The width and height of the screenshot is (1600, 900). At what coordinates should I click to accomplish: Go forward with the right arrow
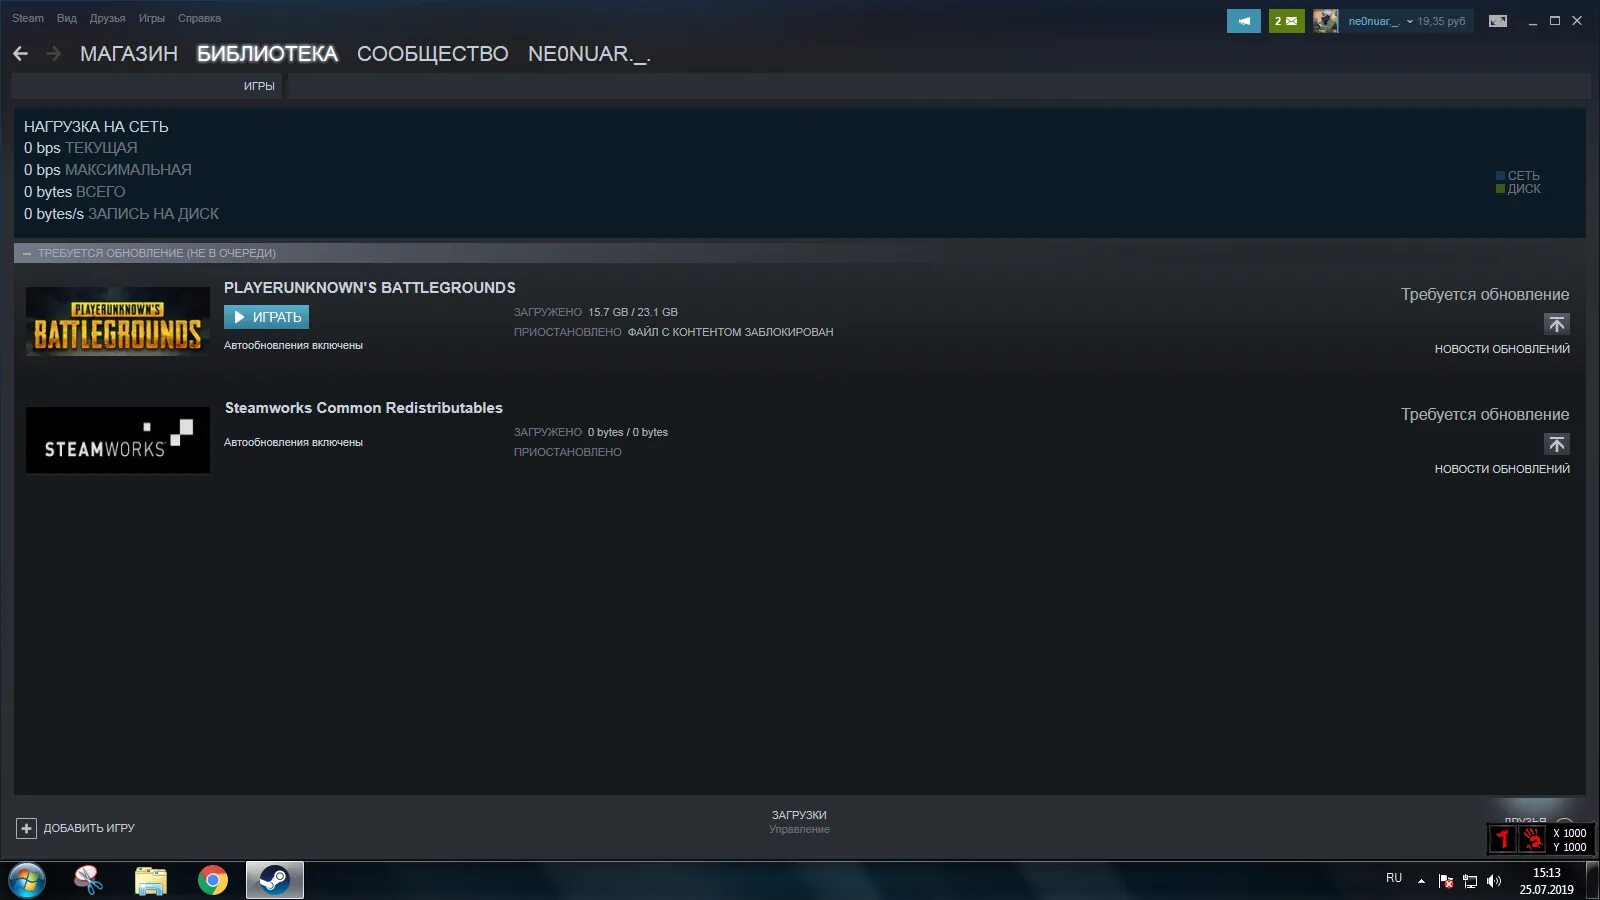(53, 54)
